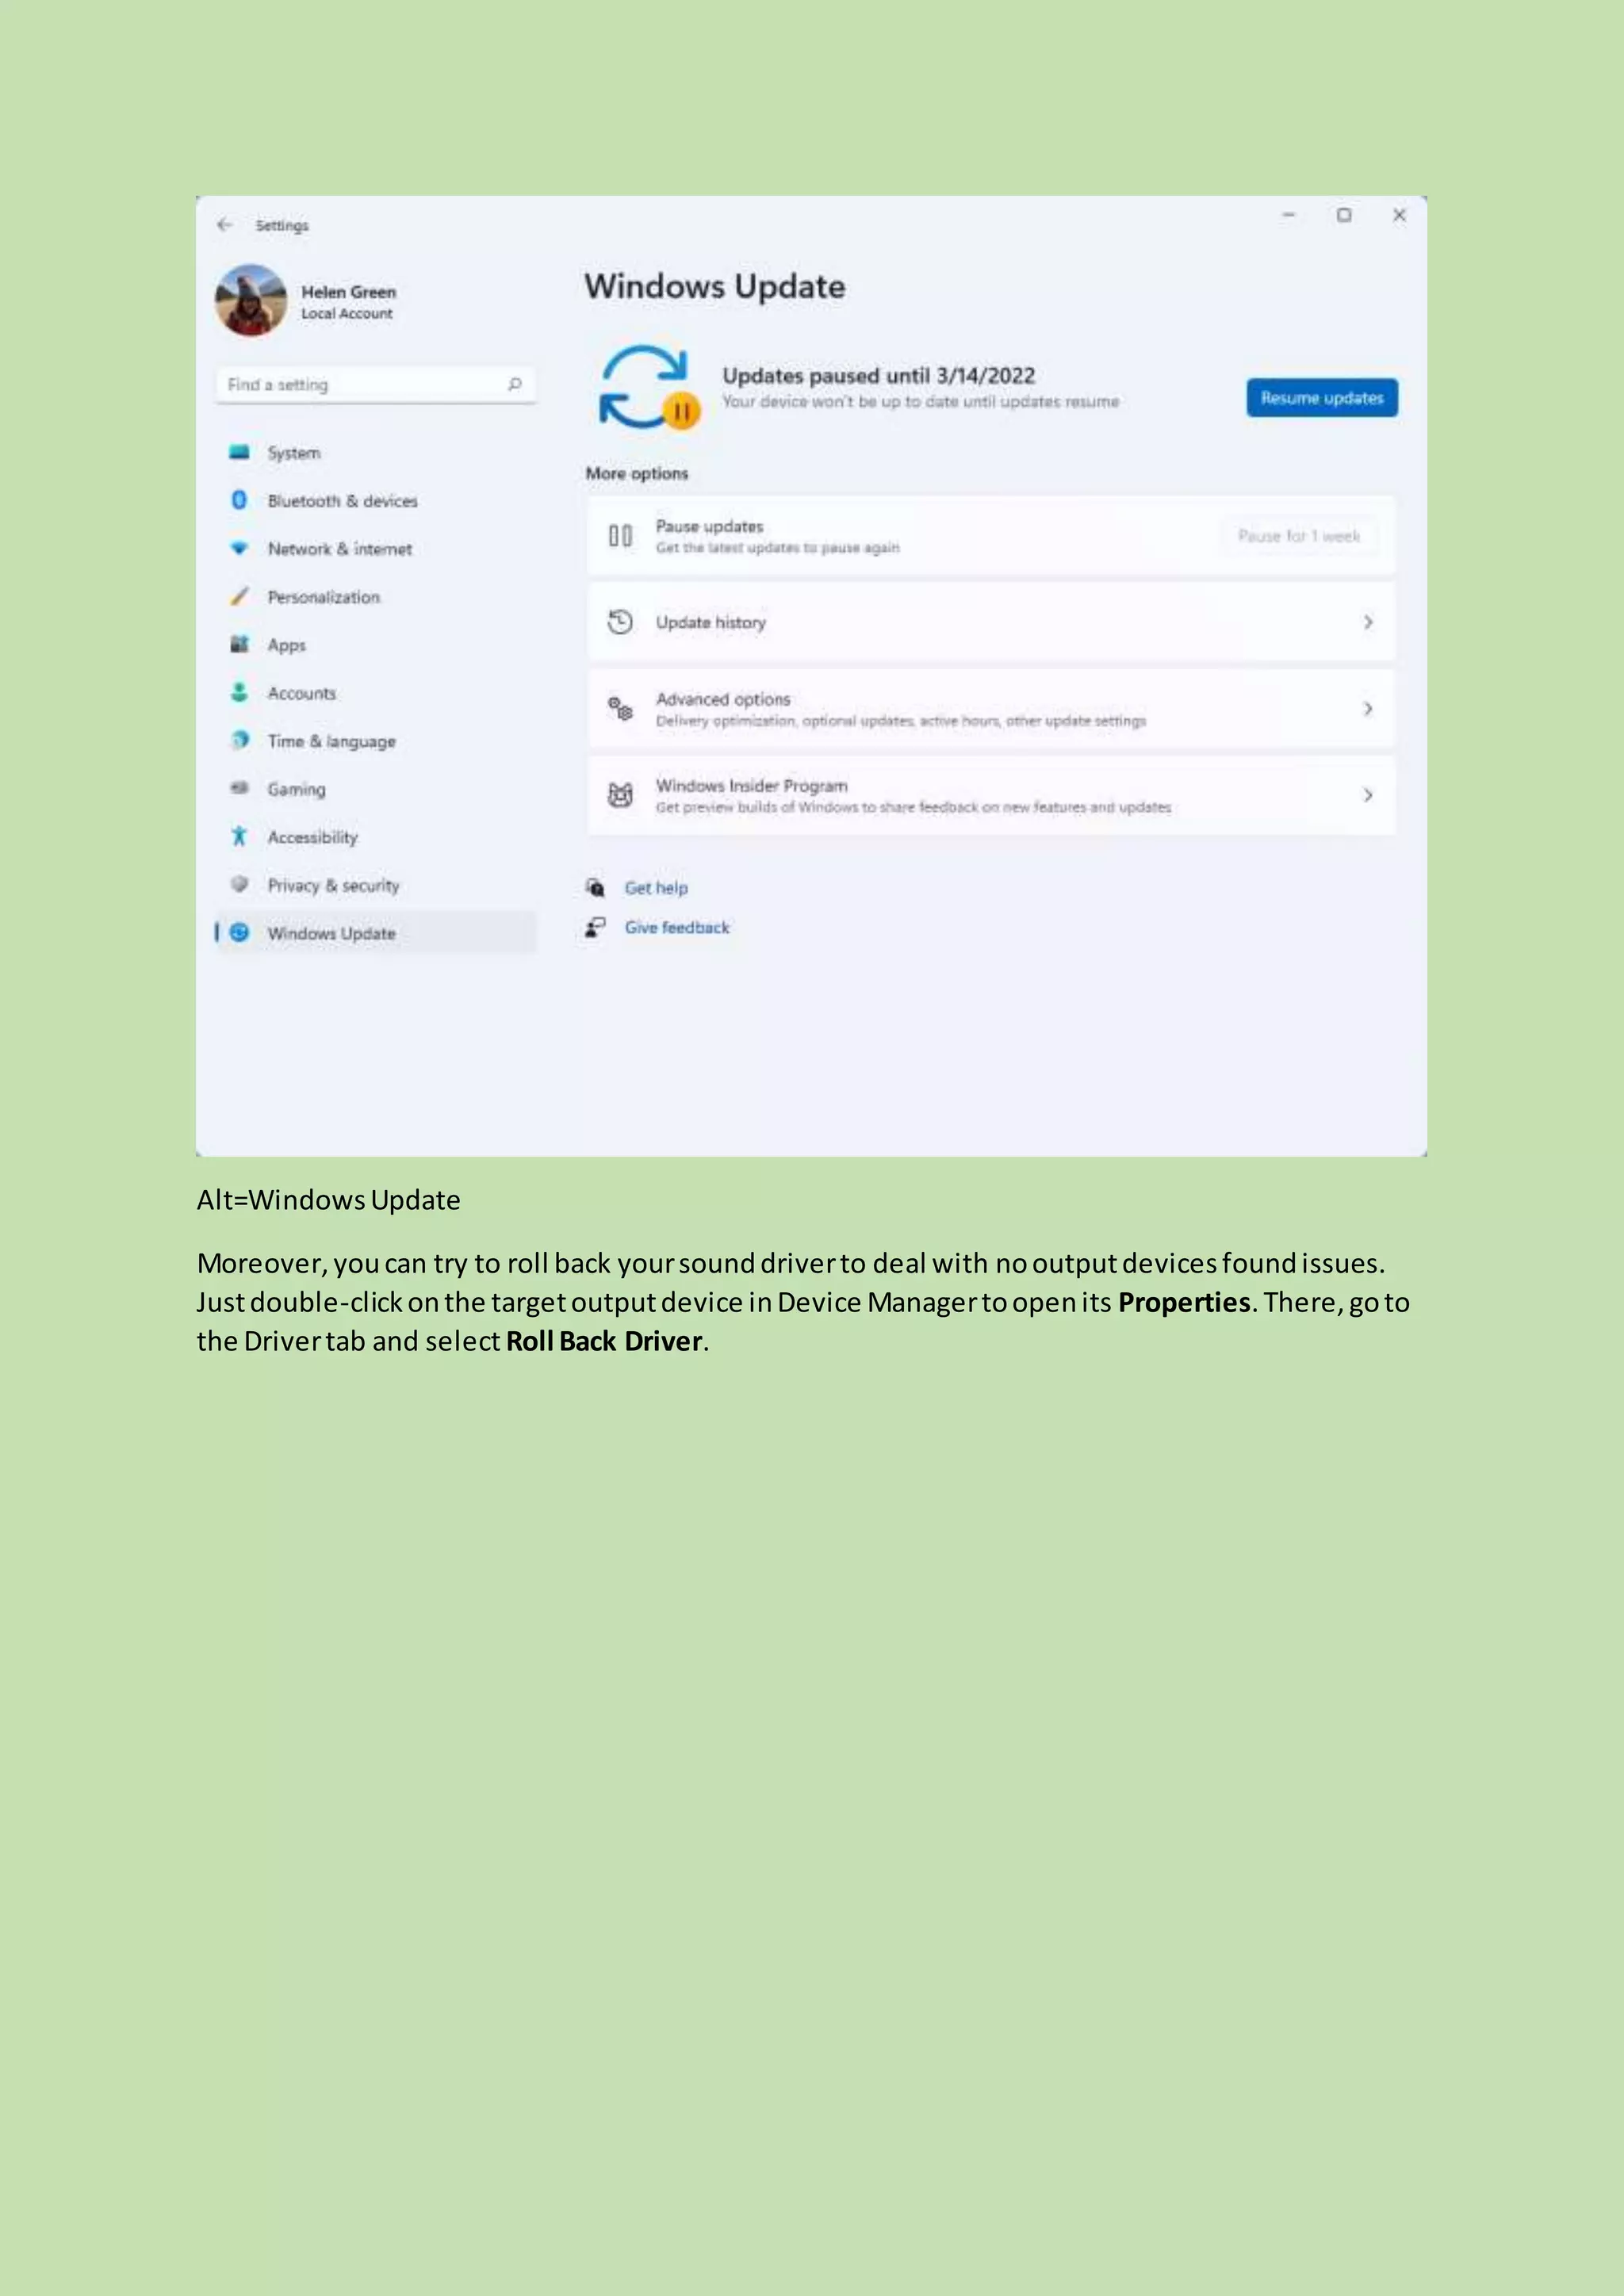The image size is (1624, 2296).
Task: Click the Personalization brush icon
Action: click(x=239, y=596)
